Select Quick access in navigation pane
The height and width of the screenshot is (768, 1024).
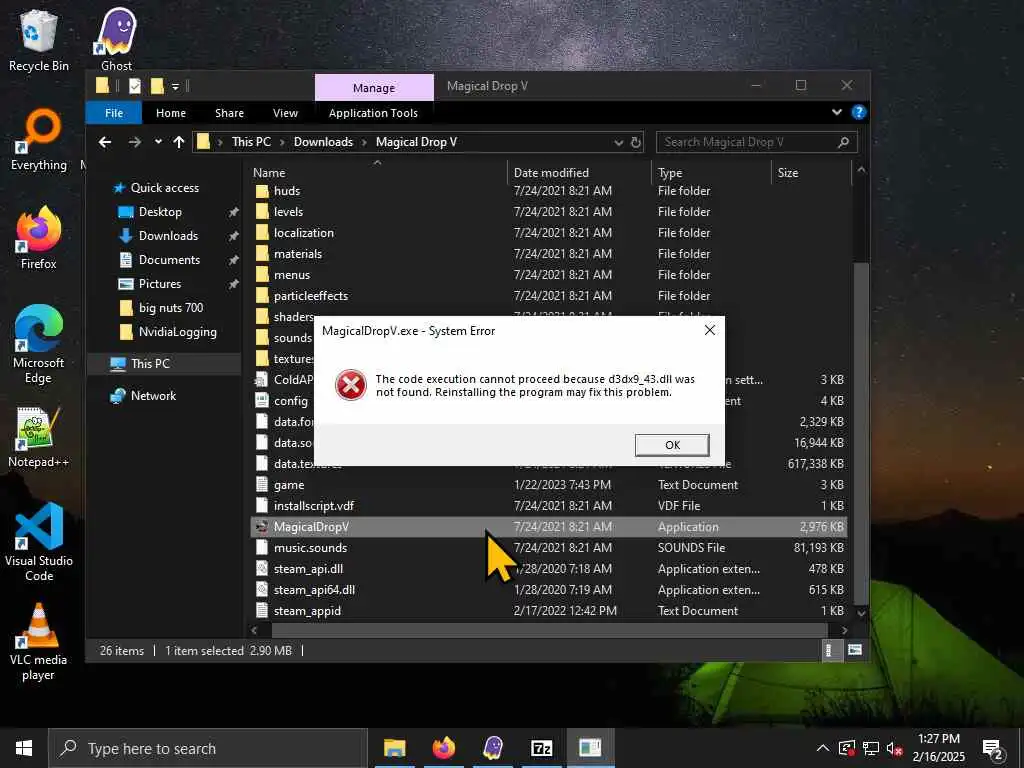coord(165,188)
